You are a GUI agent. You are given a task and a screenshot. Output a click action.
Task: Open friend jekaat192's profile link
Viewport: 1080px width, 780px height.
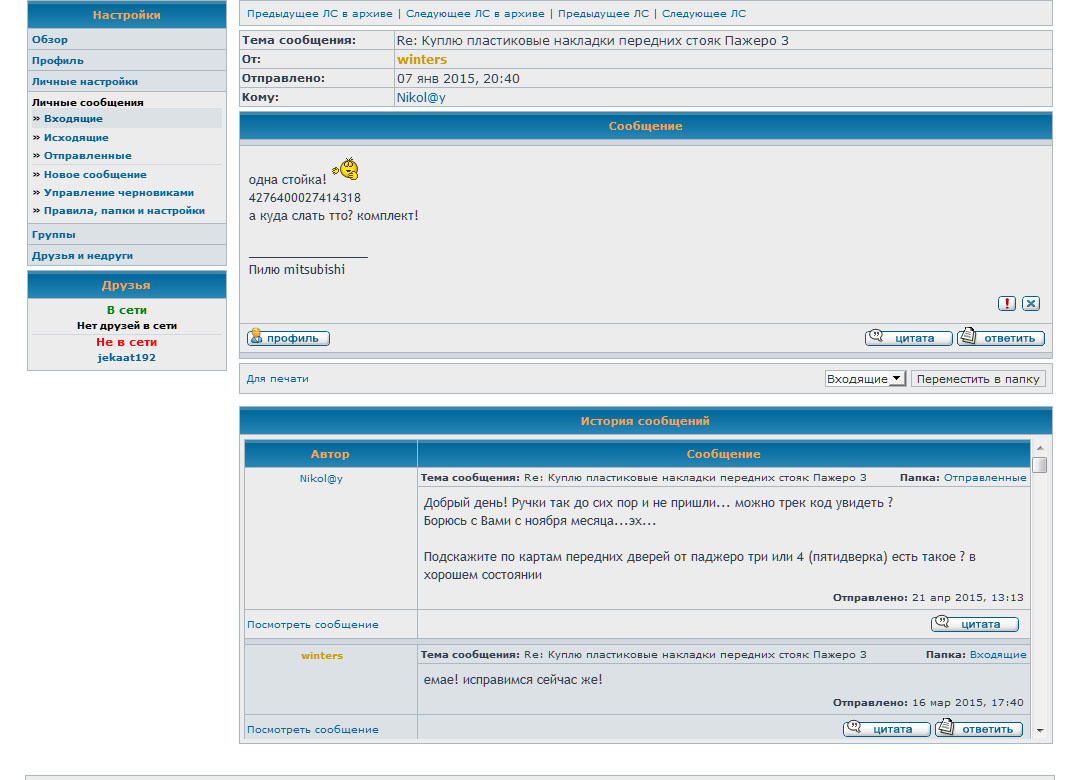127,358
